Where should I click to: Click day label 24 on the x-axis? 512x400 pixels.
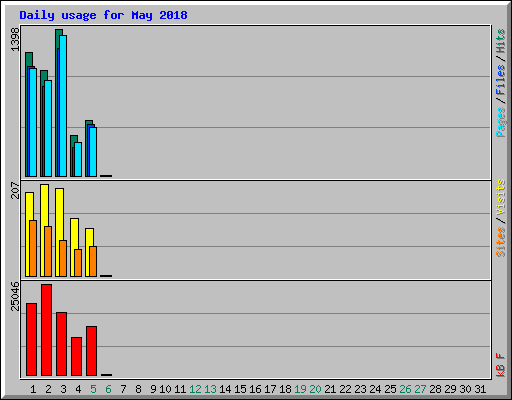tap(375, 389)
